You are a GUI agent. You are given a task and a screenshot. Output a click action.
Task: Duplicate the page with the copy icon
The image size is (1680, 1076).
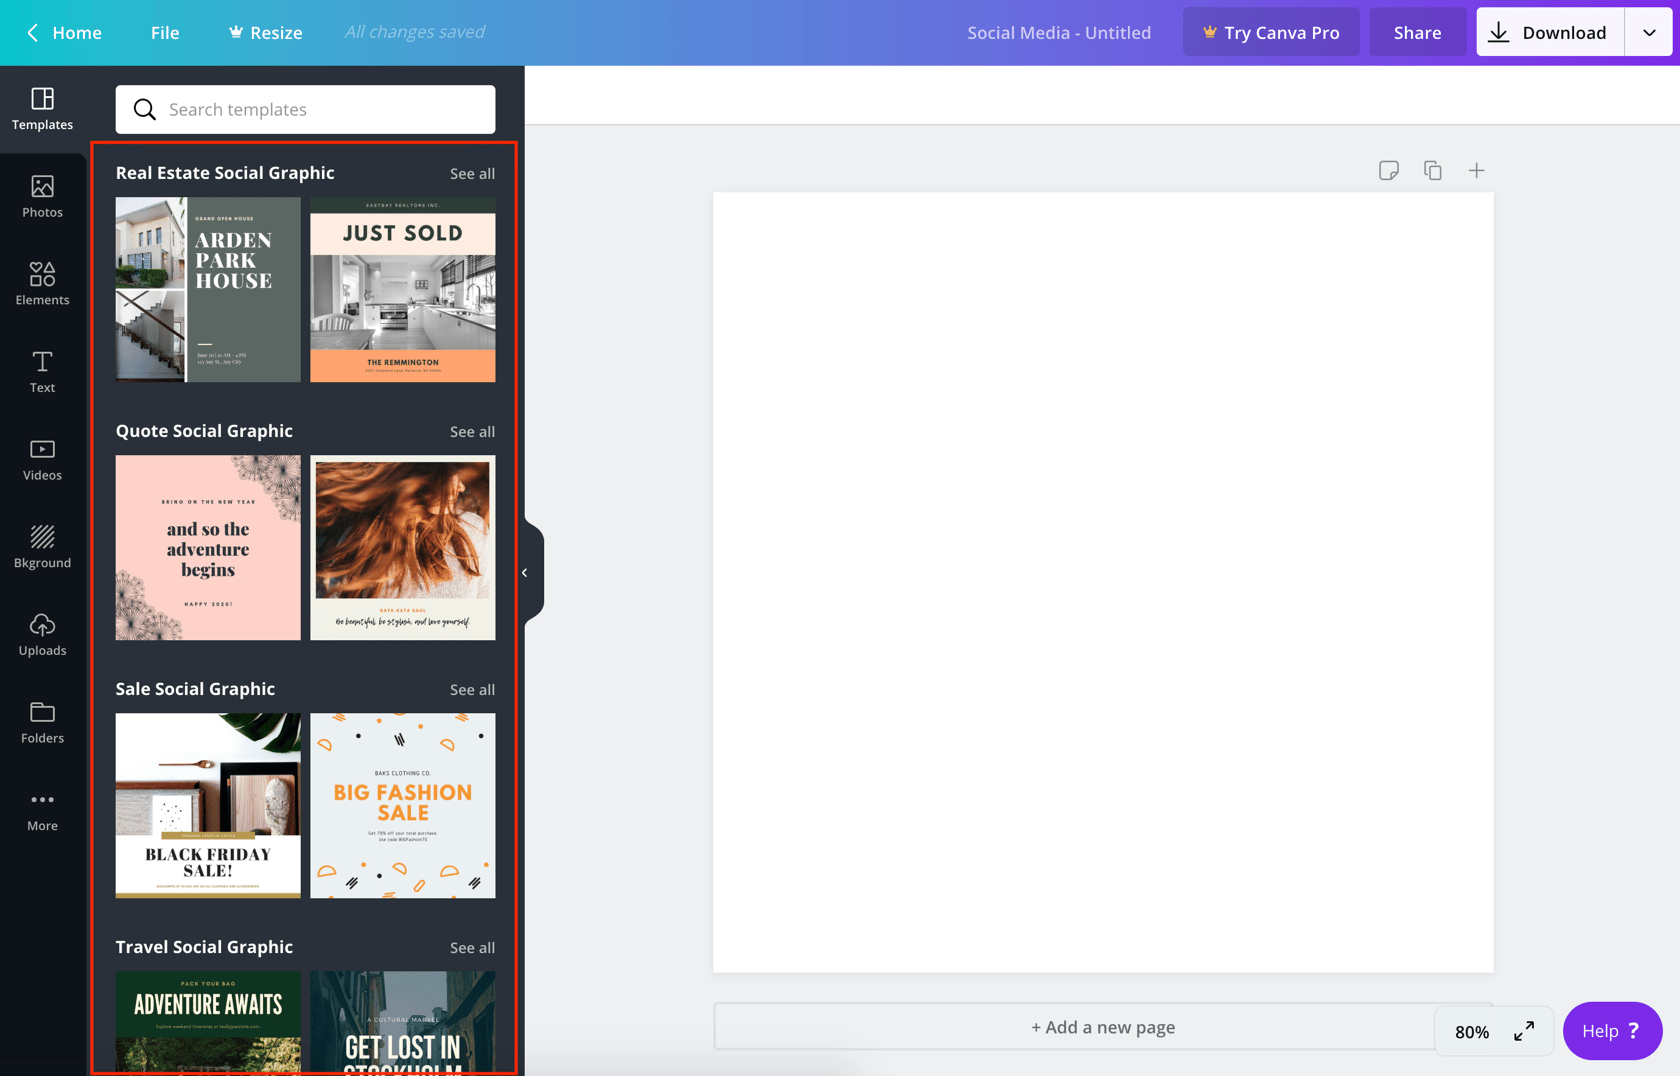pyautogui.click(x=1433, y=170)
